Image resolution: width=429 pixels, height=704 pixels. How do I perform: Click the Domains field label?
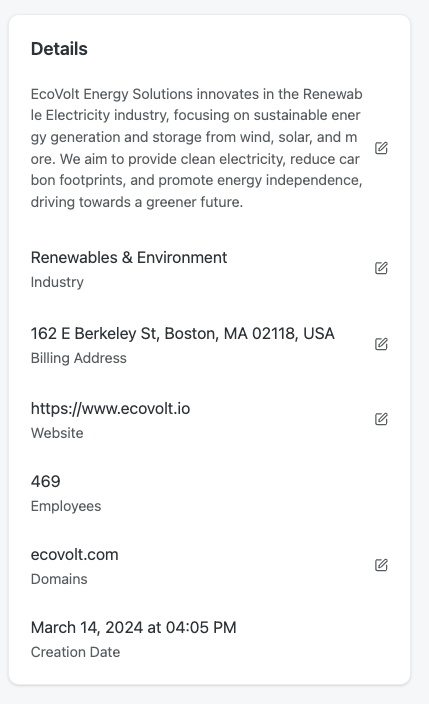point(59,579)
